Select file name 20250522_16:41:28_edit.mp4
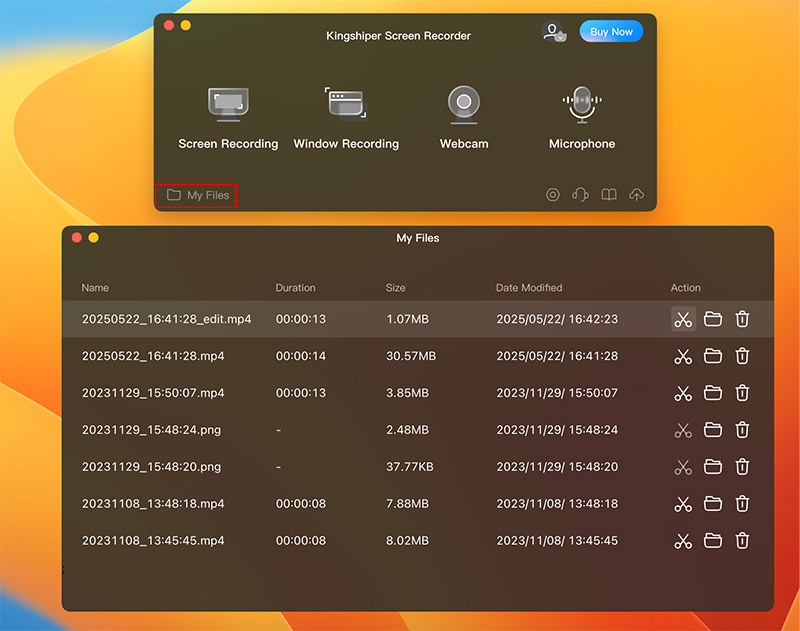This screenshot has height=631, width=800. pyautogui.click(x=166, y=319)
